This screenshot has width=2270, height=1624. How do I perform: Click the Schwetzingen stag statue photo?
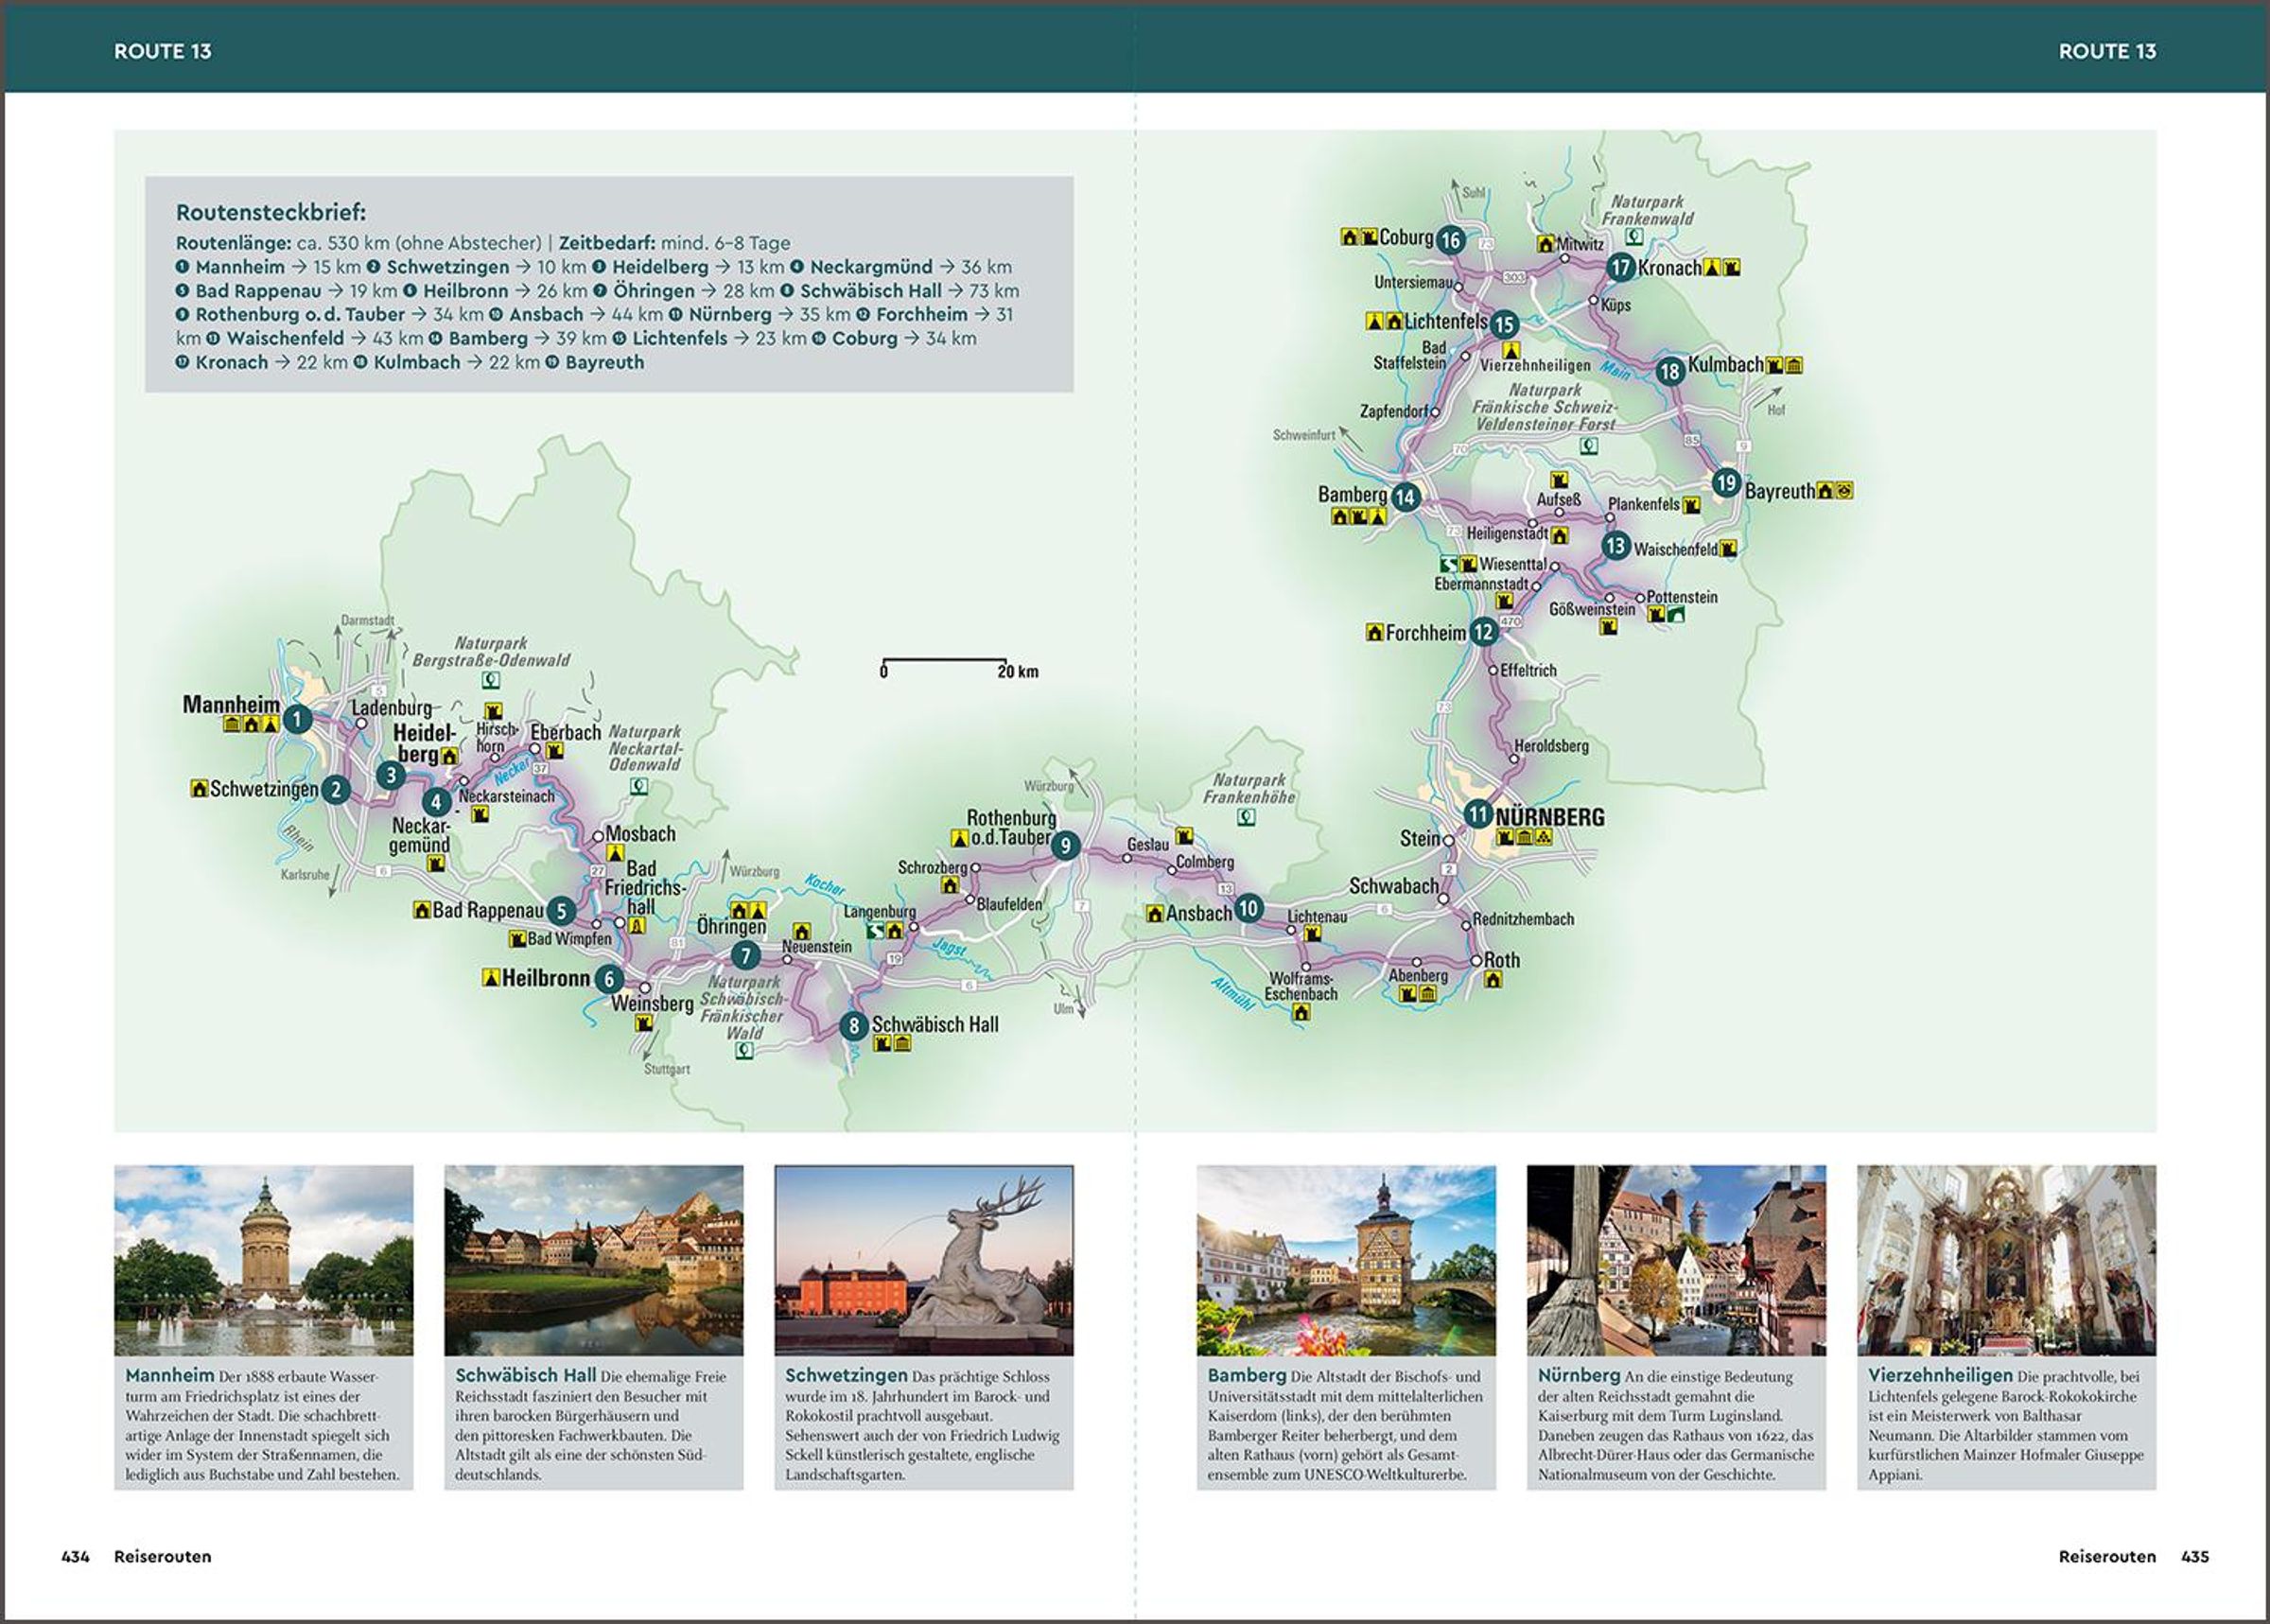click(923, 1260)
